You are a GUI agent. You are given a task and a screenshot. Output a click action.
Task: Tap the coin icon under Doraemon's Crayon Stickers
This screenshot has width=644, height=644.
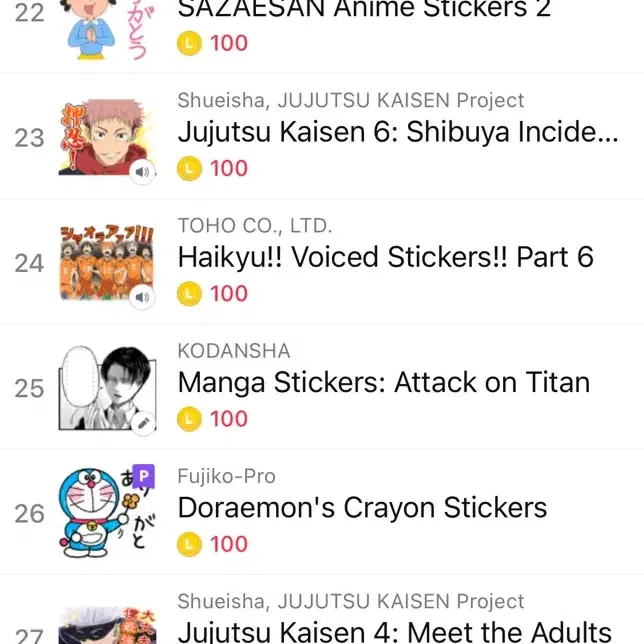[x=189, y=544]
